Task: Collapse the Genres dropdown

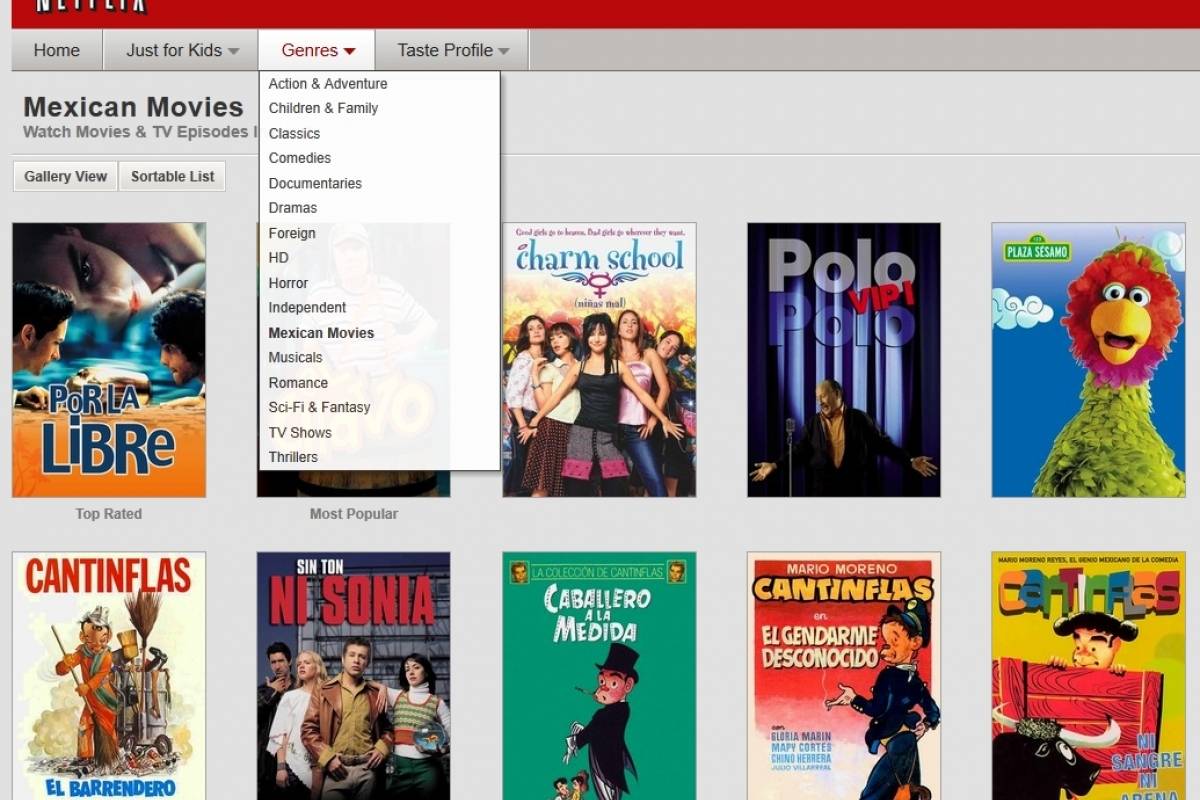Action: click(317, 50)
